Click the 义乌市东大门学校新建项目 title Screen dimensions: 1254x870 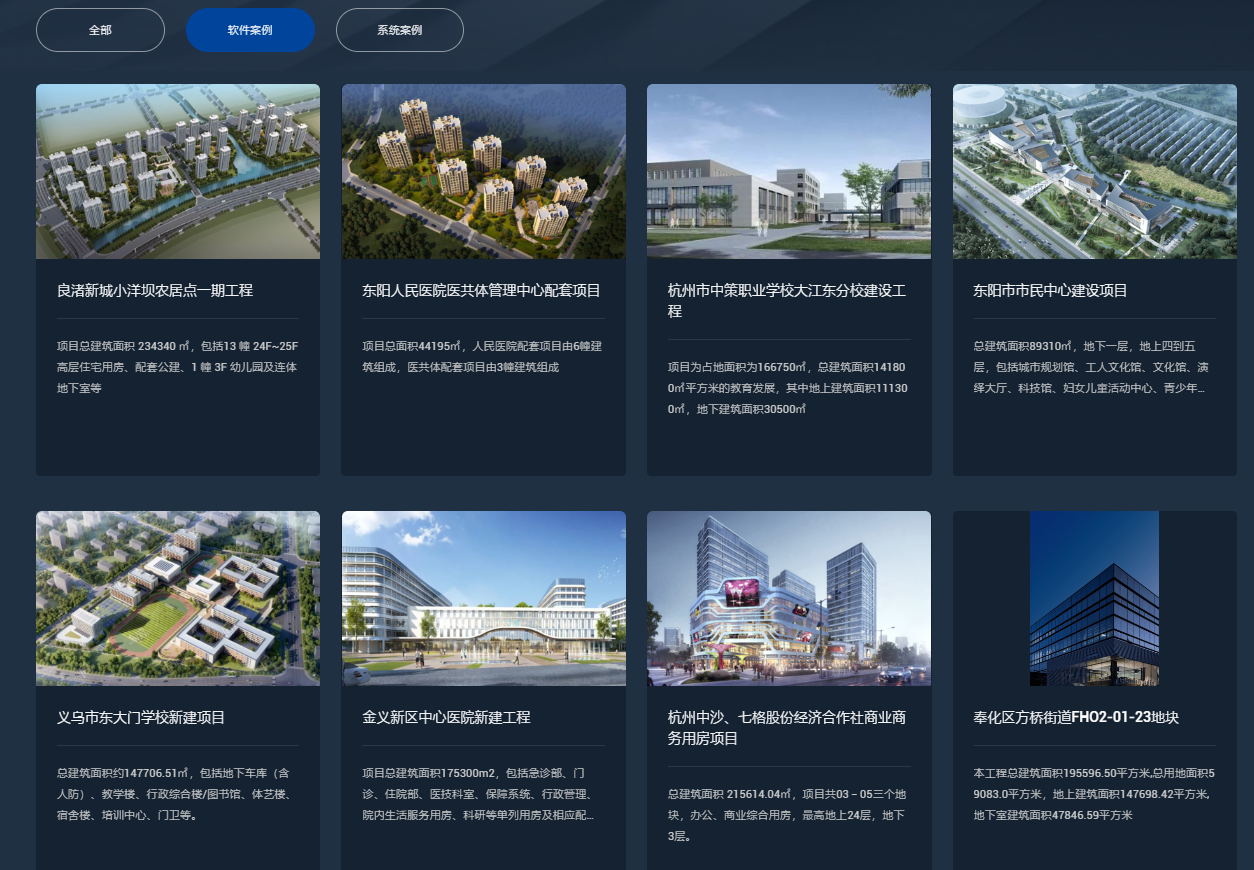[141, 718]
